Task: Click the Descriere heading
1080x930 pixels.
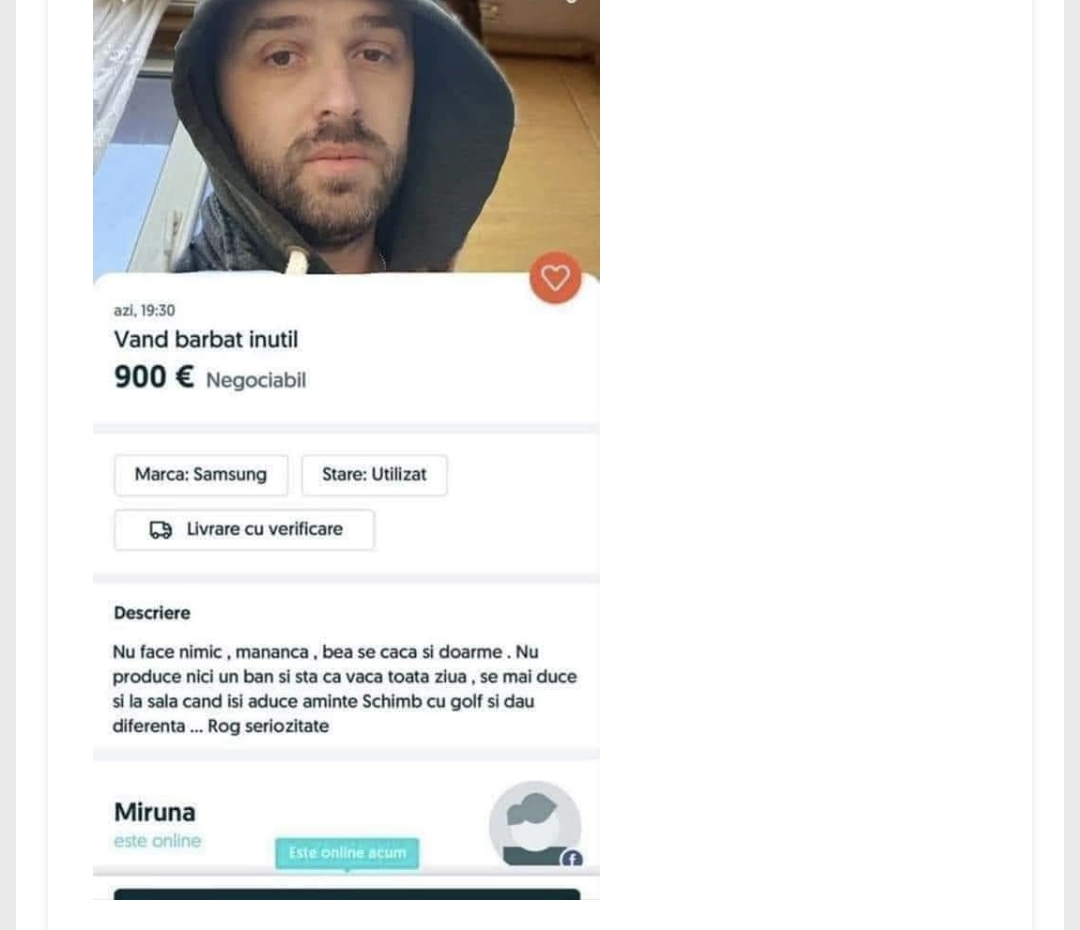Action: [152, 613]
